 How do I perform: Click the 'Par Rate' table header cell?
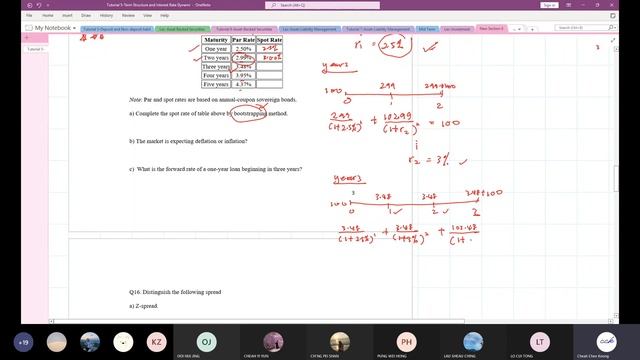pos(243,40)
